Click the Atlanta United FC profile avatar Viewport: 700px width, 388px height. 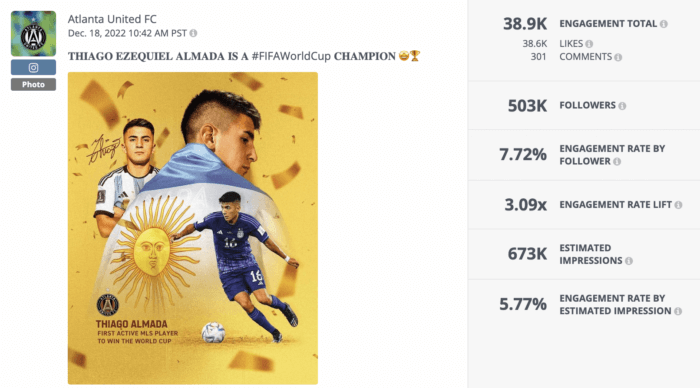(x=33, y=34)
